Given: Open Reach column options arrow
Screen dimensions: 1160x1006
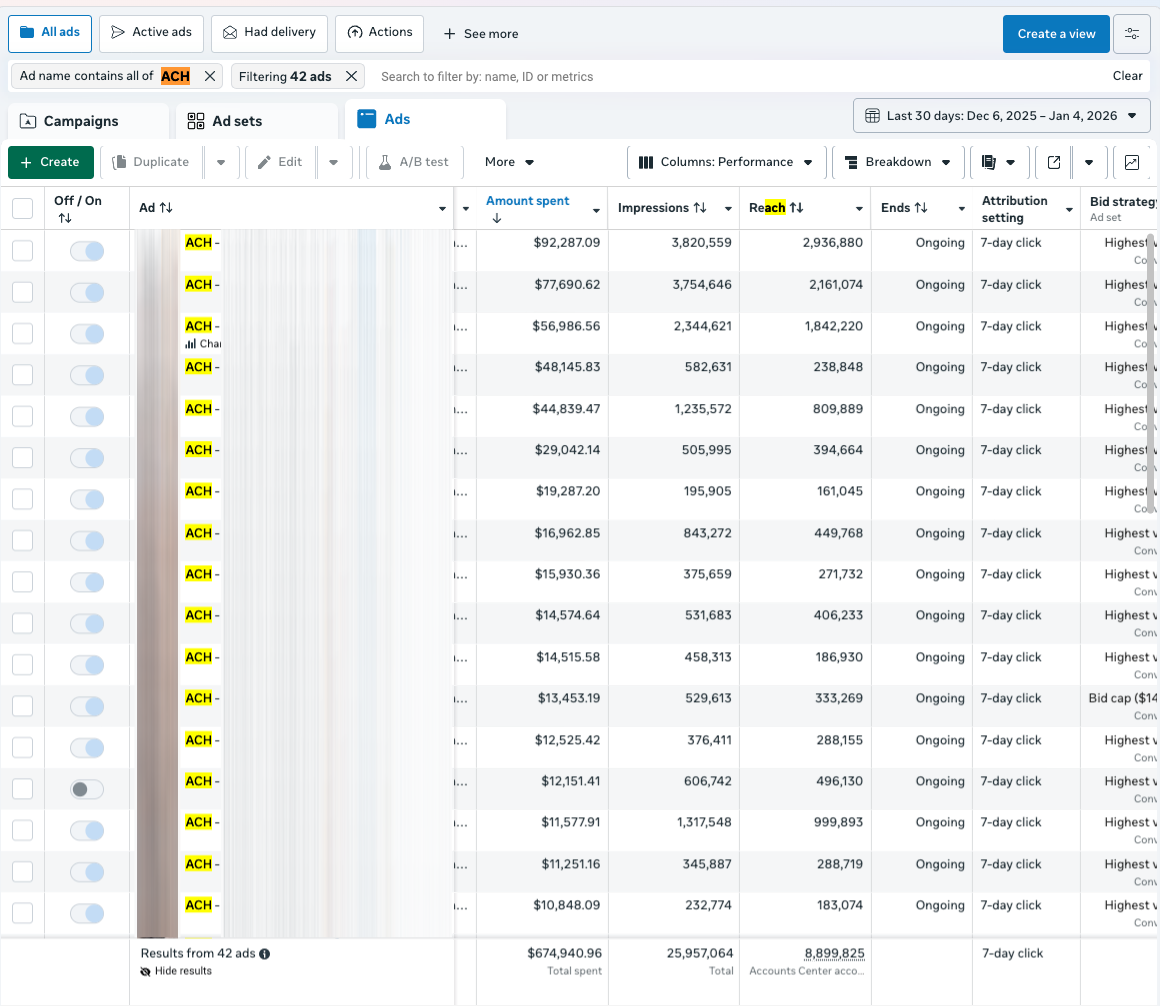Looking at the screenshot, I should point(859,209).
